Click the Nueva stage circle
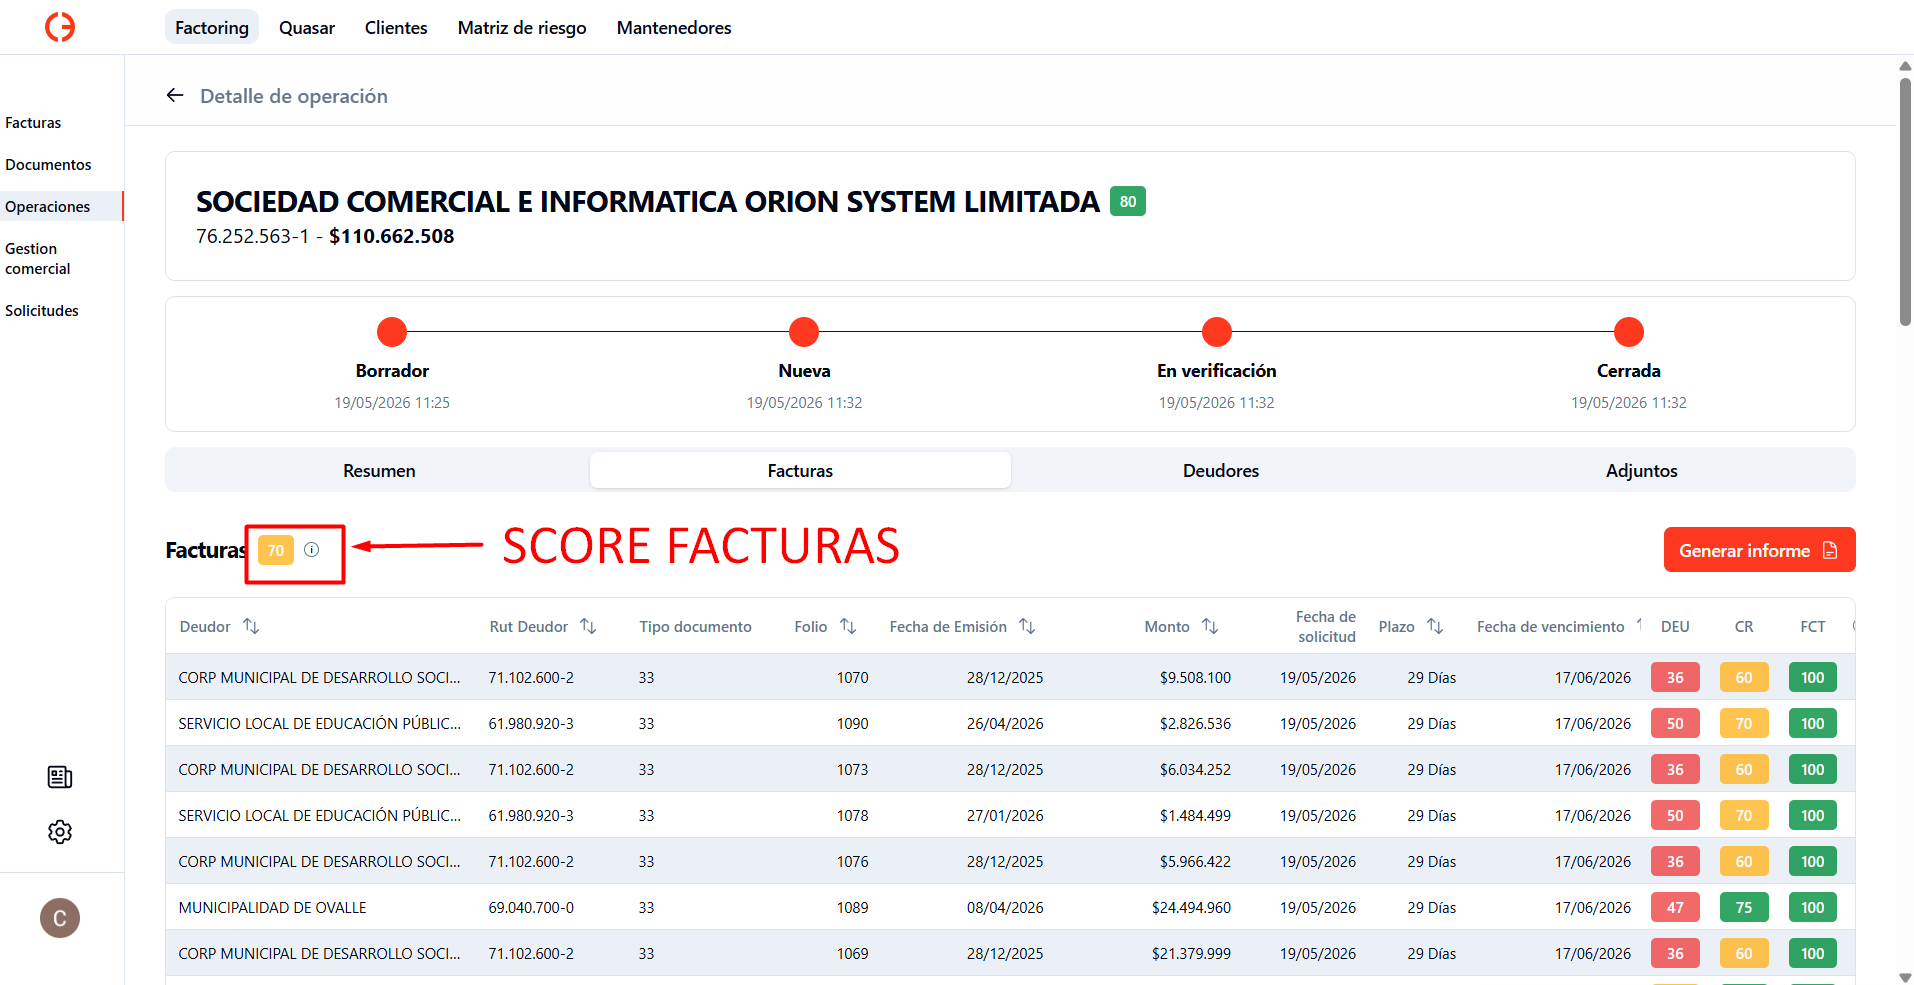Viewport: 1914px width, 985px height. click(804, 332)
